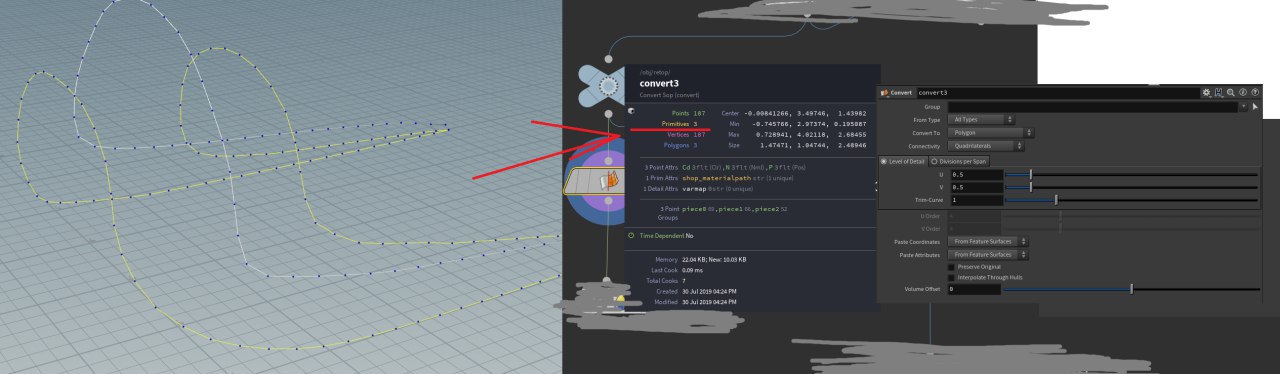This screenshot has height=374, width=1280.
Task: Click the node name field convert3
Action: tap(1057, 92)
